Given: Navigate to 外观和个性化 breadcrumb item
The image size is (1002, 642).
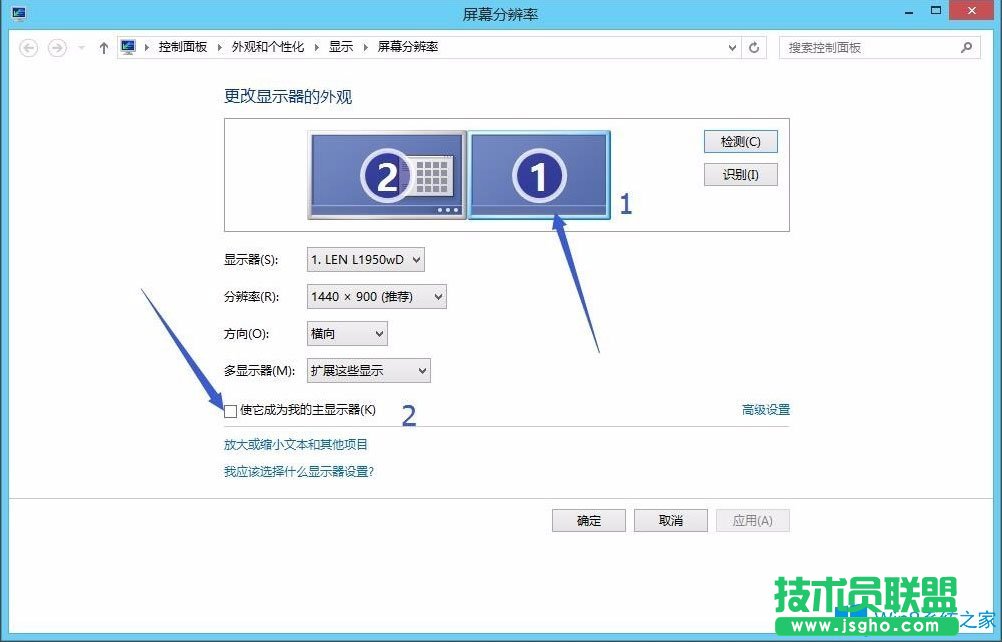Looking at the screenshot, I should pyautogui.click(x=266, y=46).
